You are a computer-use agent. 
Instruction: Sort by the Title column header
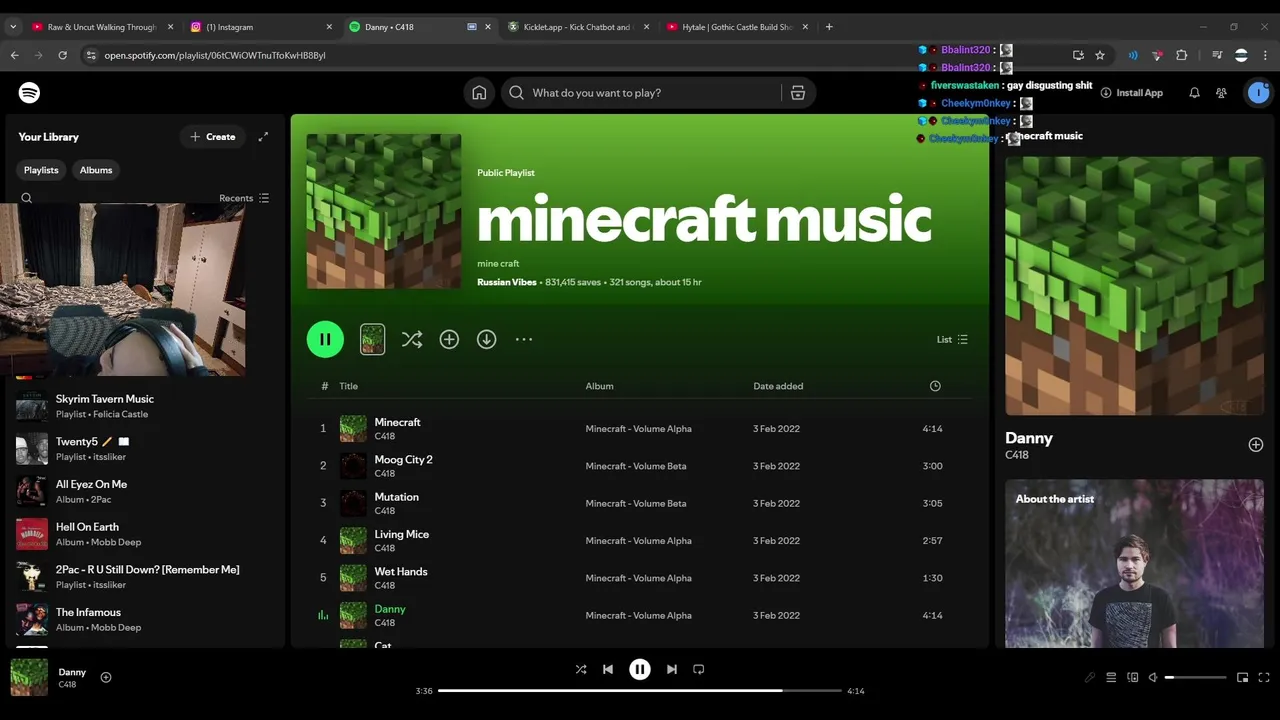pos(348,386)
